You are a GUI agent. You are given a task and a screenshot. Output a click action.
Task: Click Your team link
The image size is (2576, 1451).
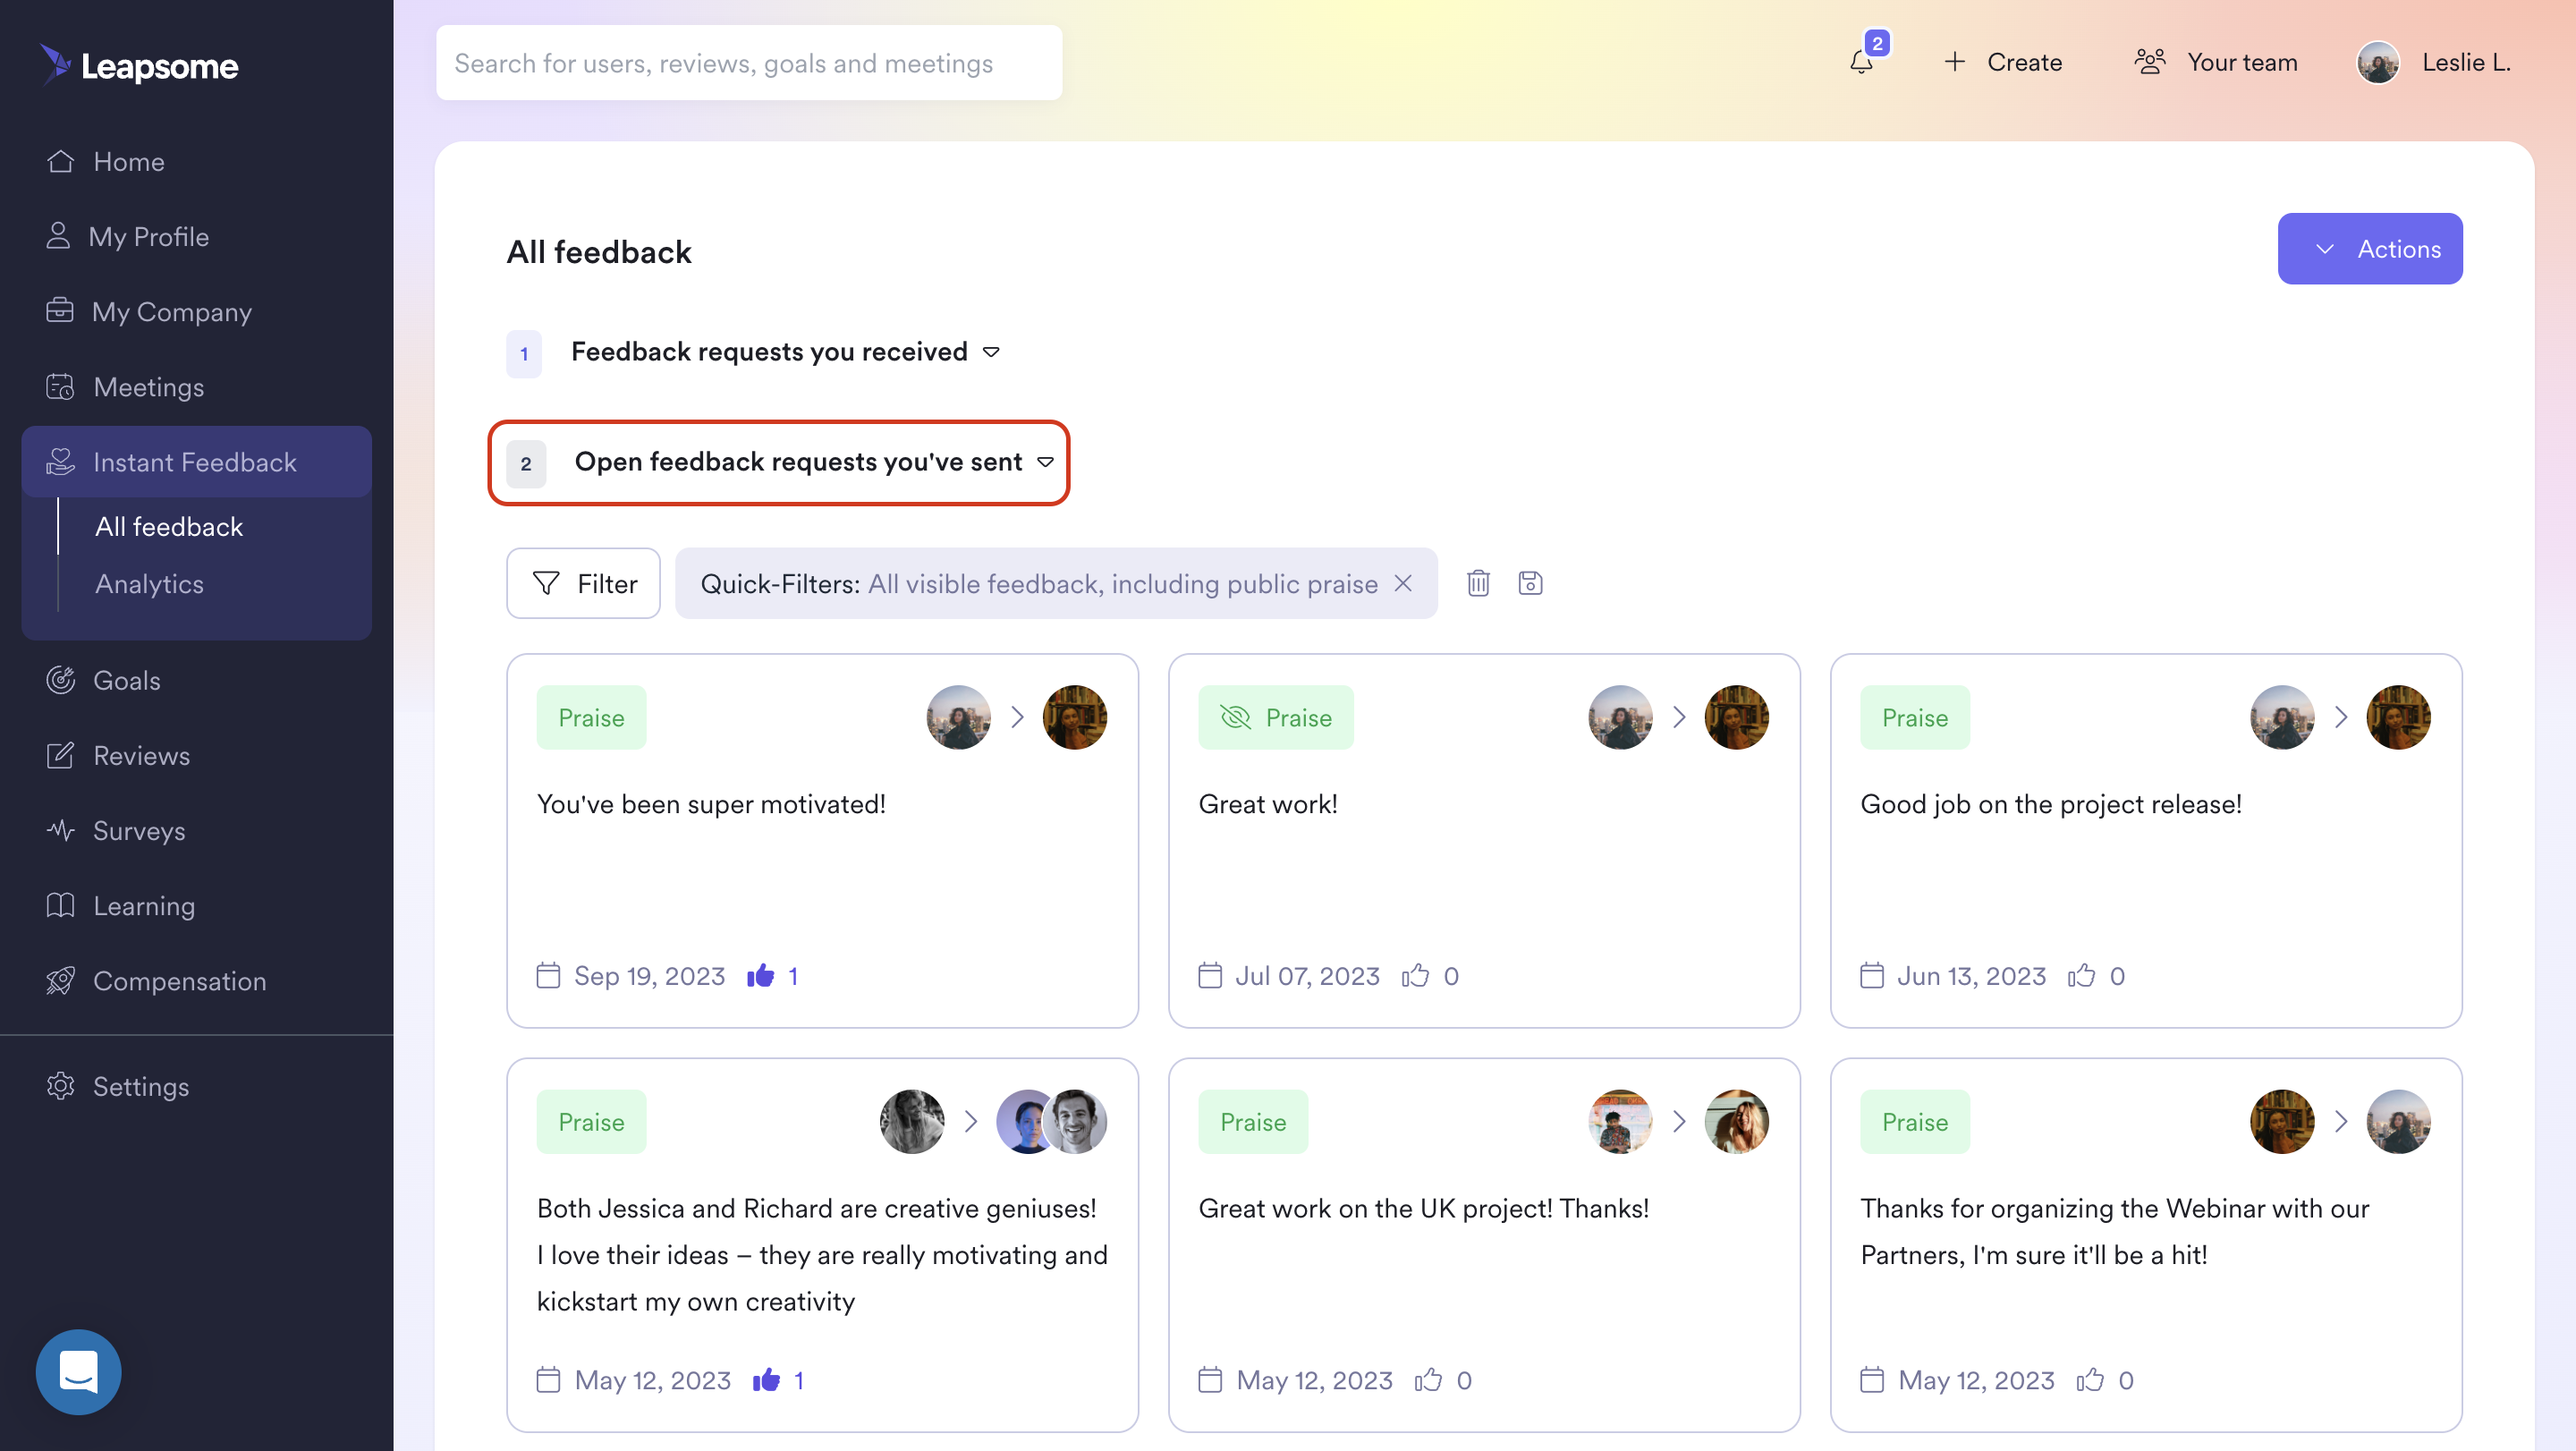tap(2242, 62)
